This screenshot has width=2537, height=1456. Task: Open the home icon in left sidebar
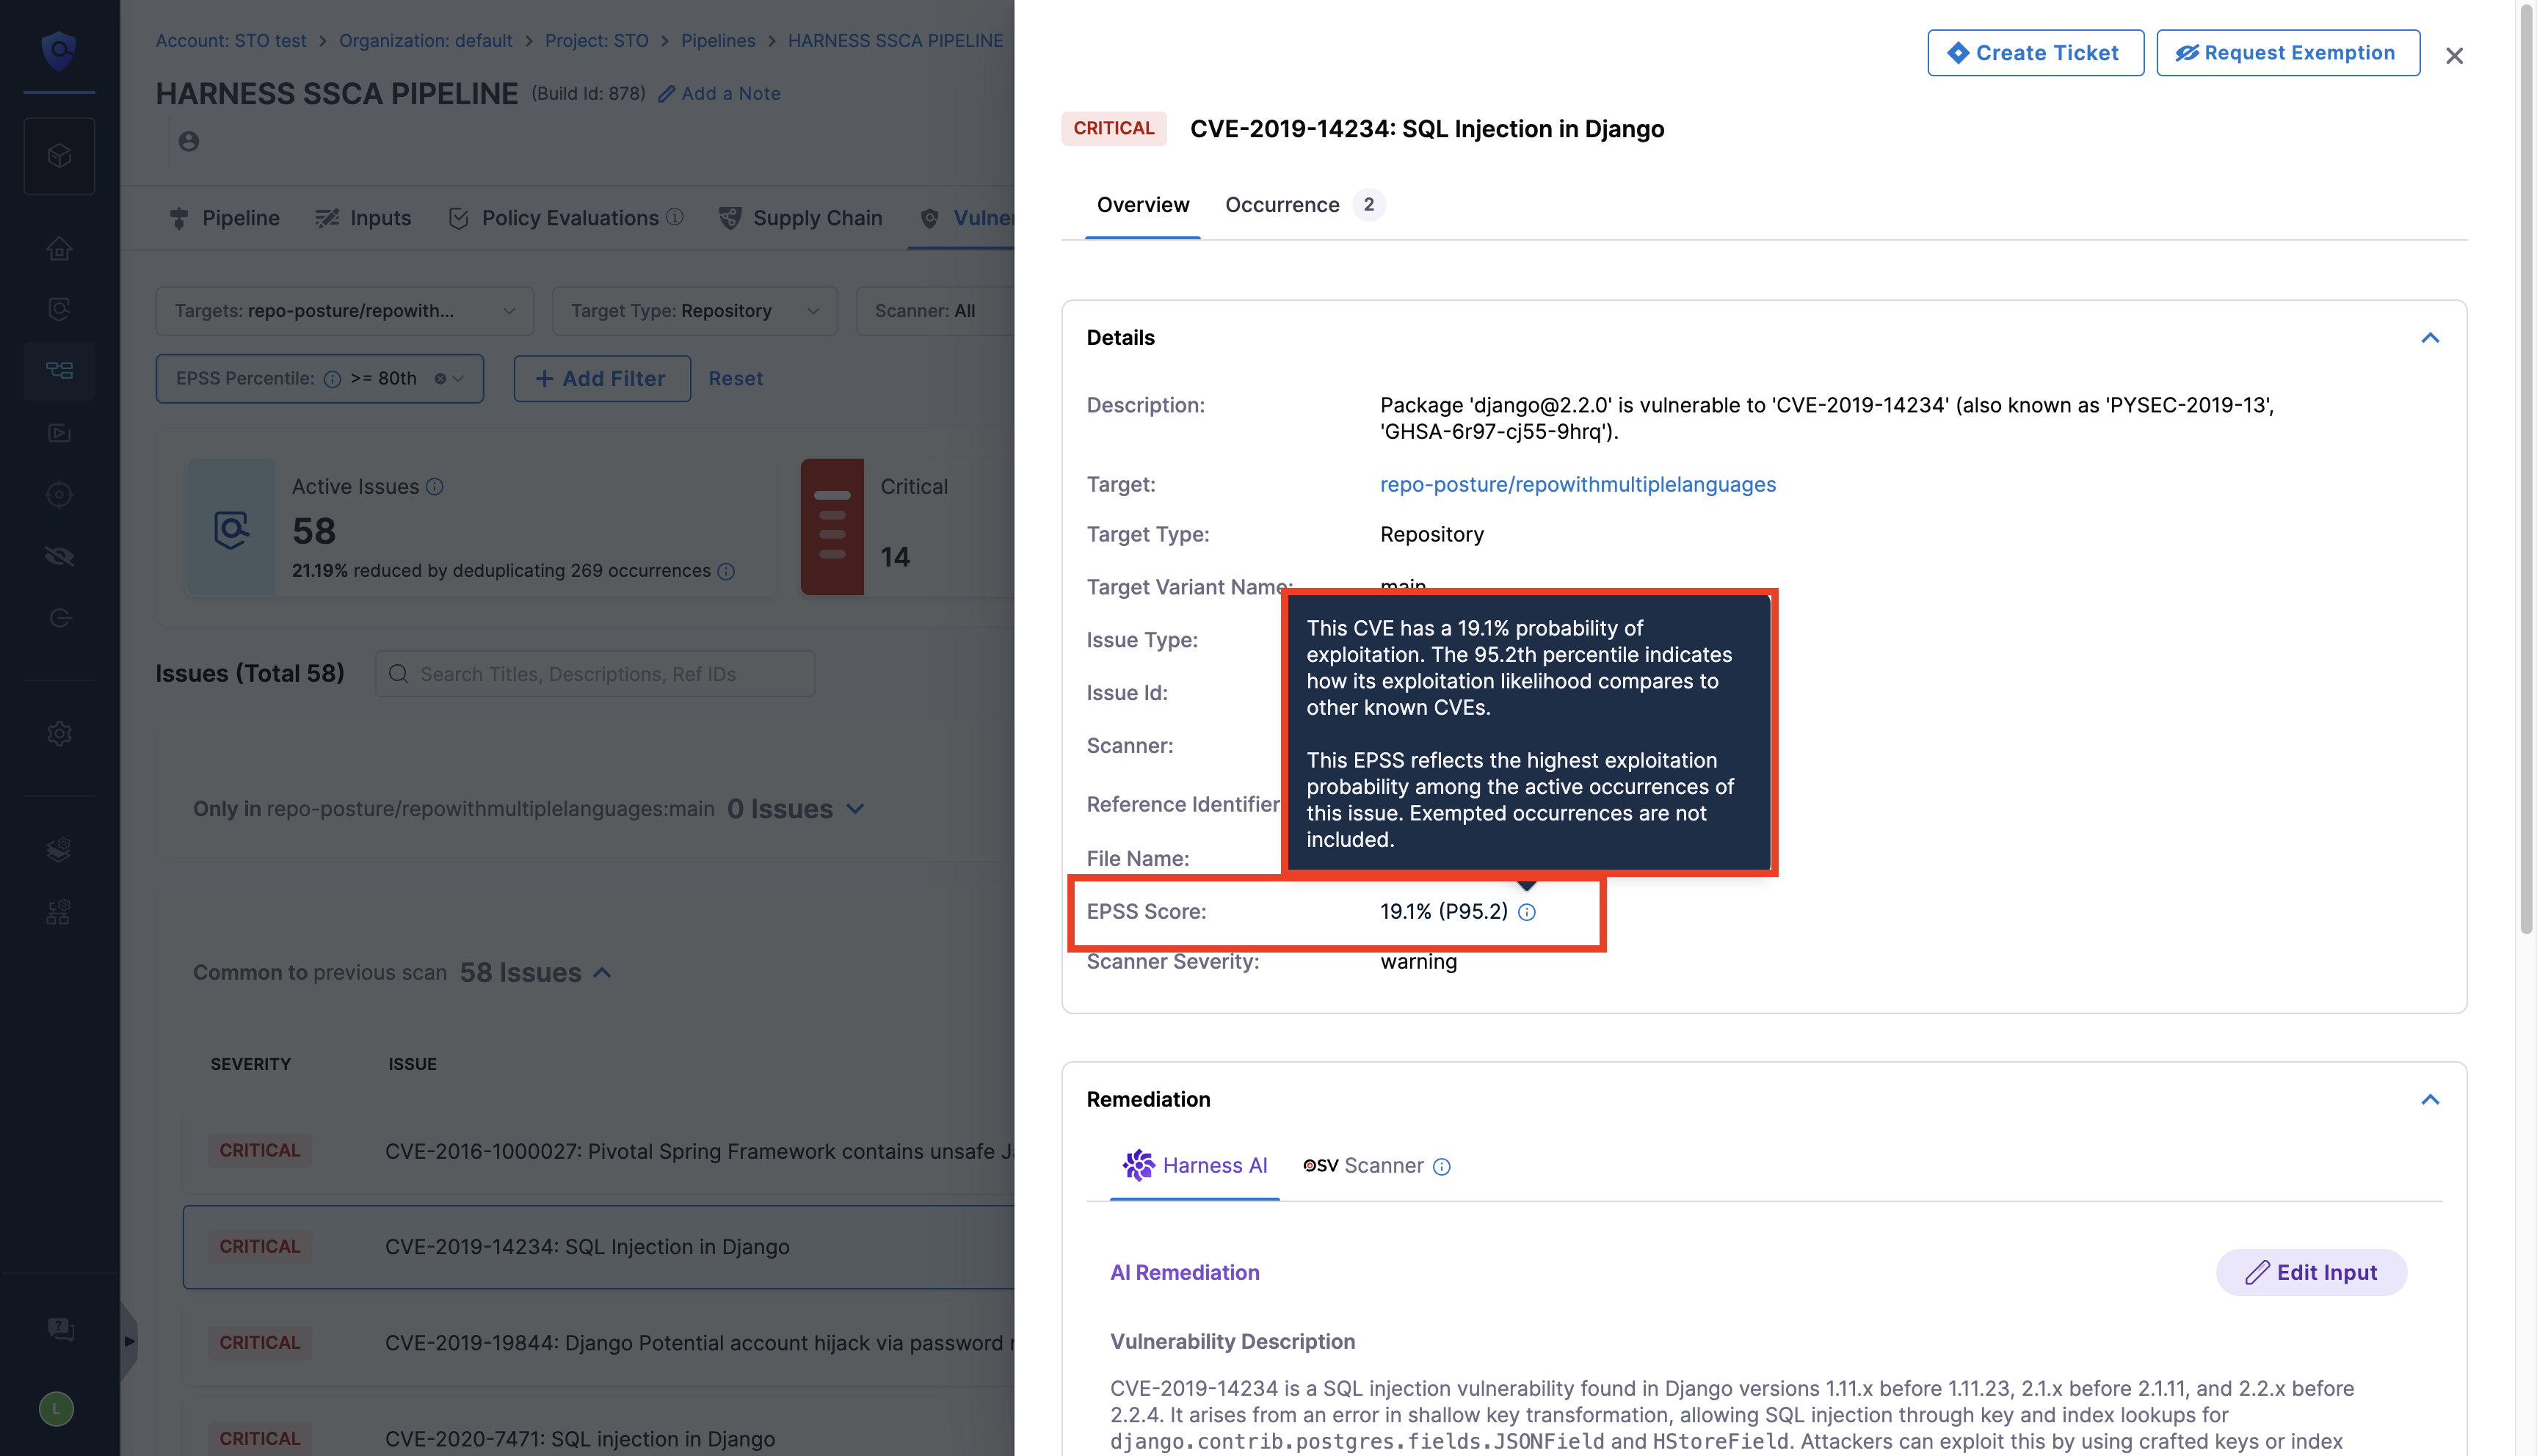(59, 248)
